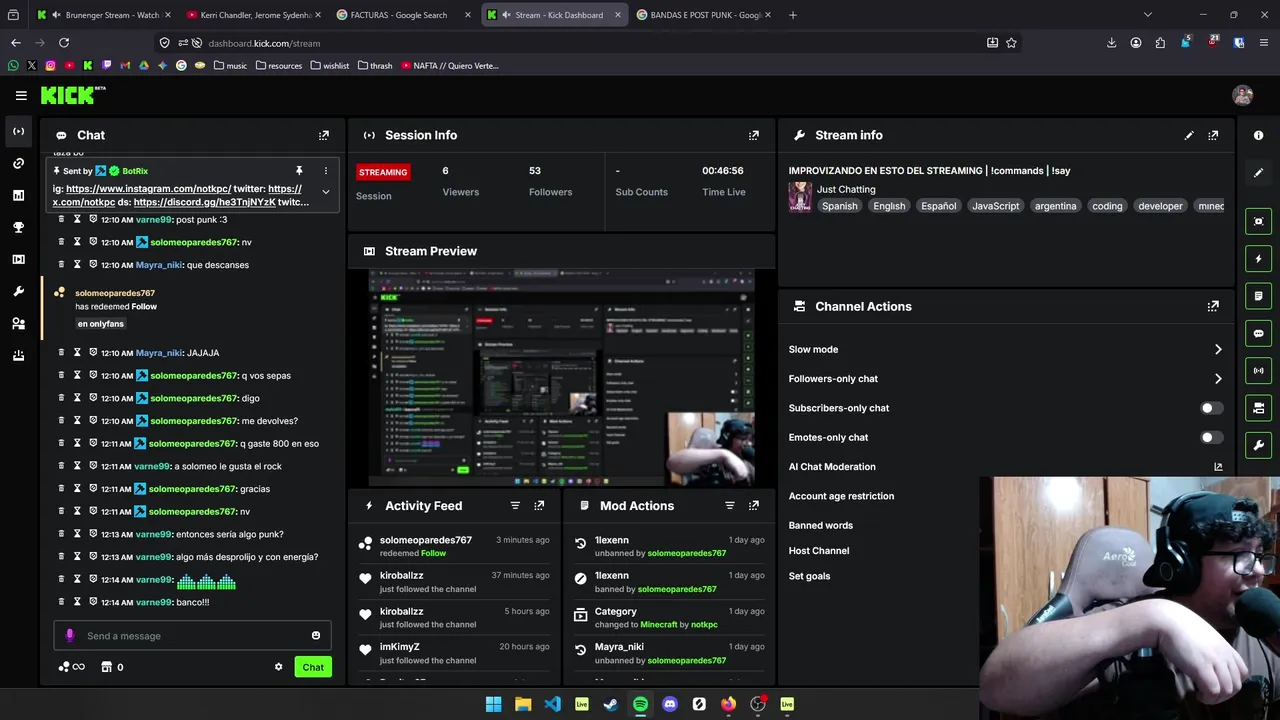Open the emoji picker in chat
Screen dimensions: 1280x720
tap(316, 636)
